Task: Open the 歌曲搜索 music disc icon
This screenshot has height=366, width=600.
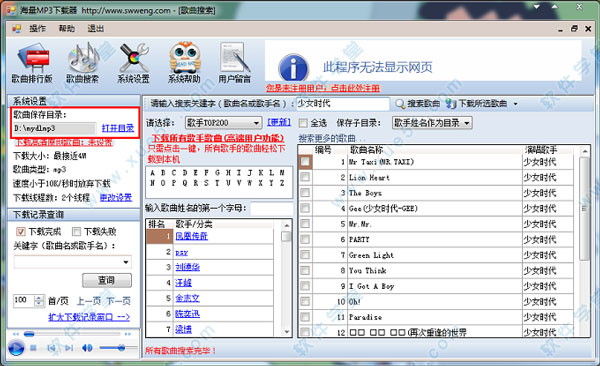Action: (x=83, y=63)
